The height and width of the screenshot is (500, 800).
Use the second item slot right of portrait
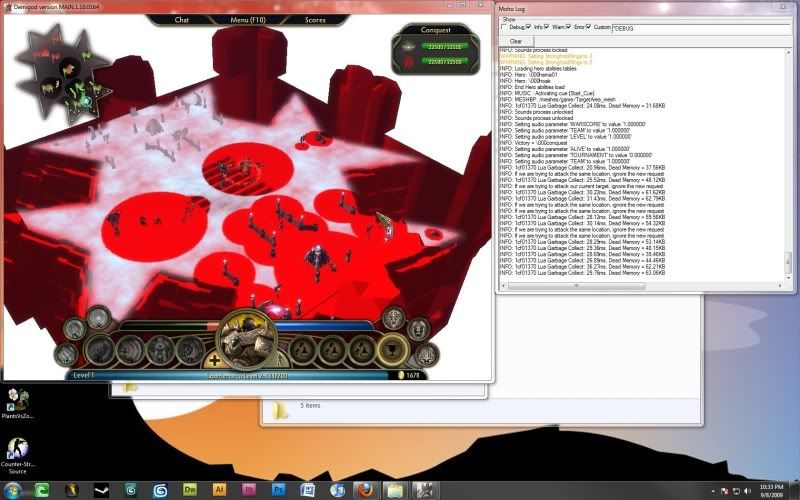coord(333,351)
